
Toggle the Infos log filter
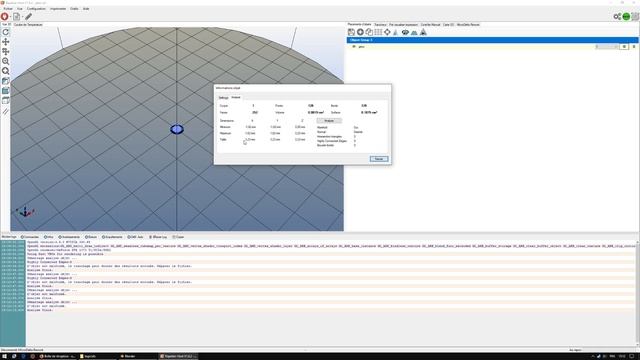click(49, 237)
